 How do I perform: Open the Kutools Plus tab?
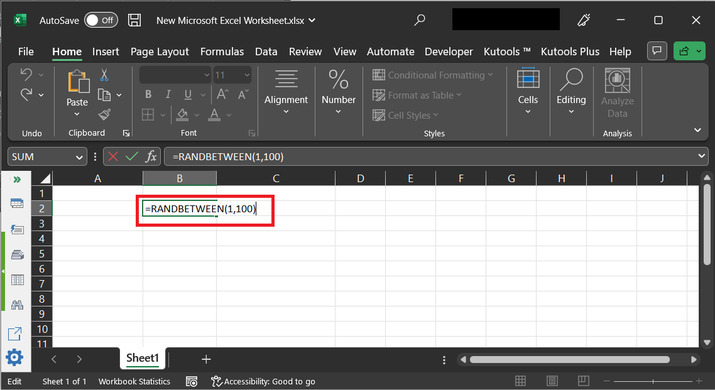click(570, 52)
